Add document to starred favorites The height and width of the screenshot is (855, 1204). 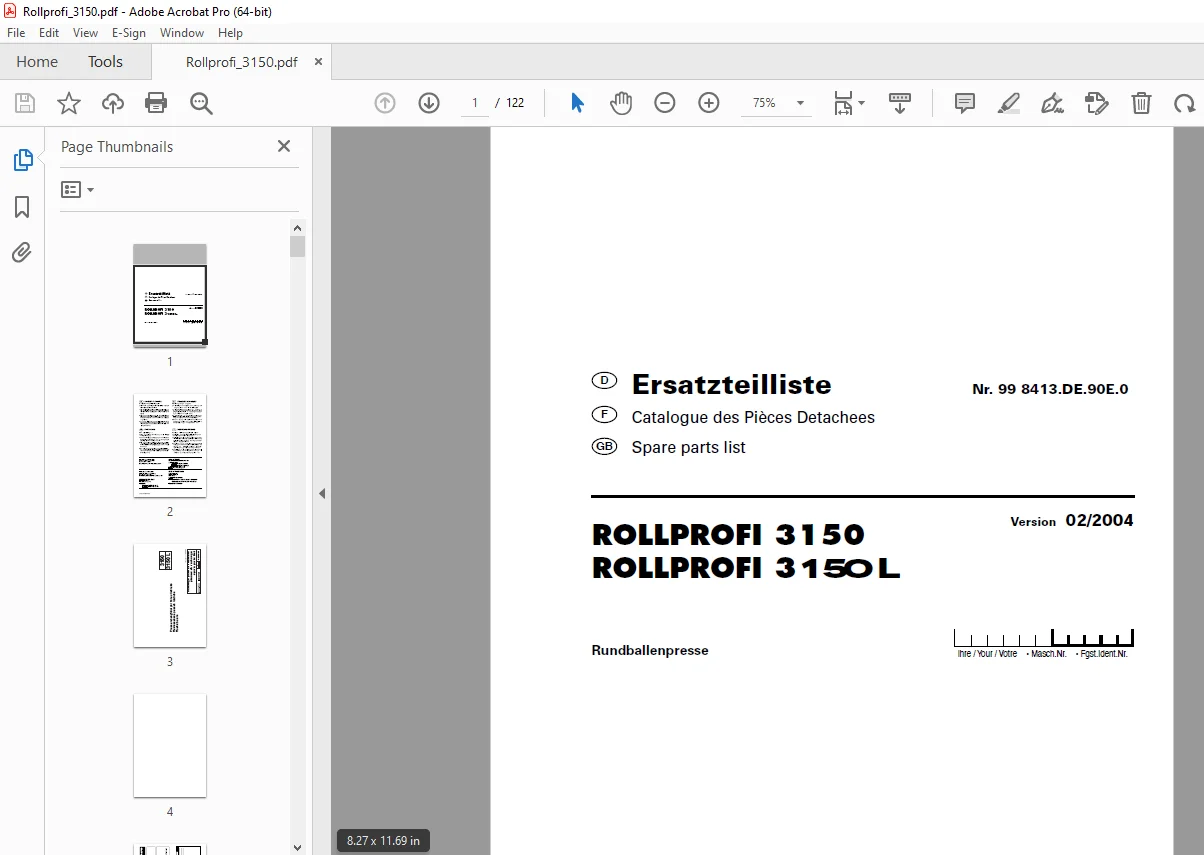pyautogui.click(x=69, y=103)
